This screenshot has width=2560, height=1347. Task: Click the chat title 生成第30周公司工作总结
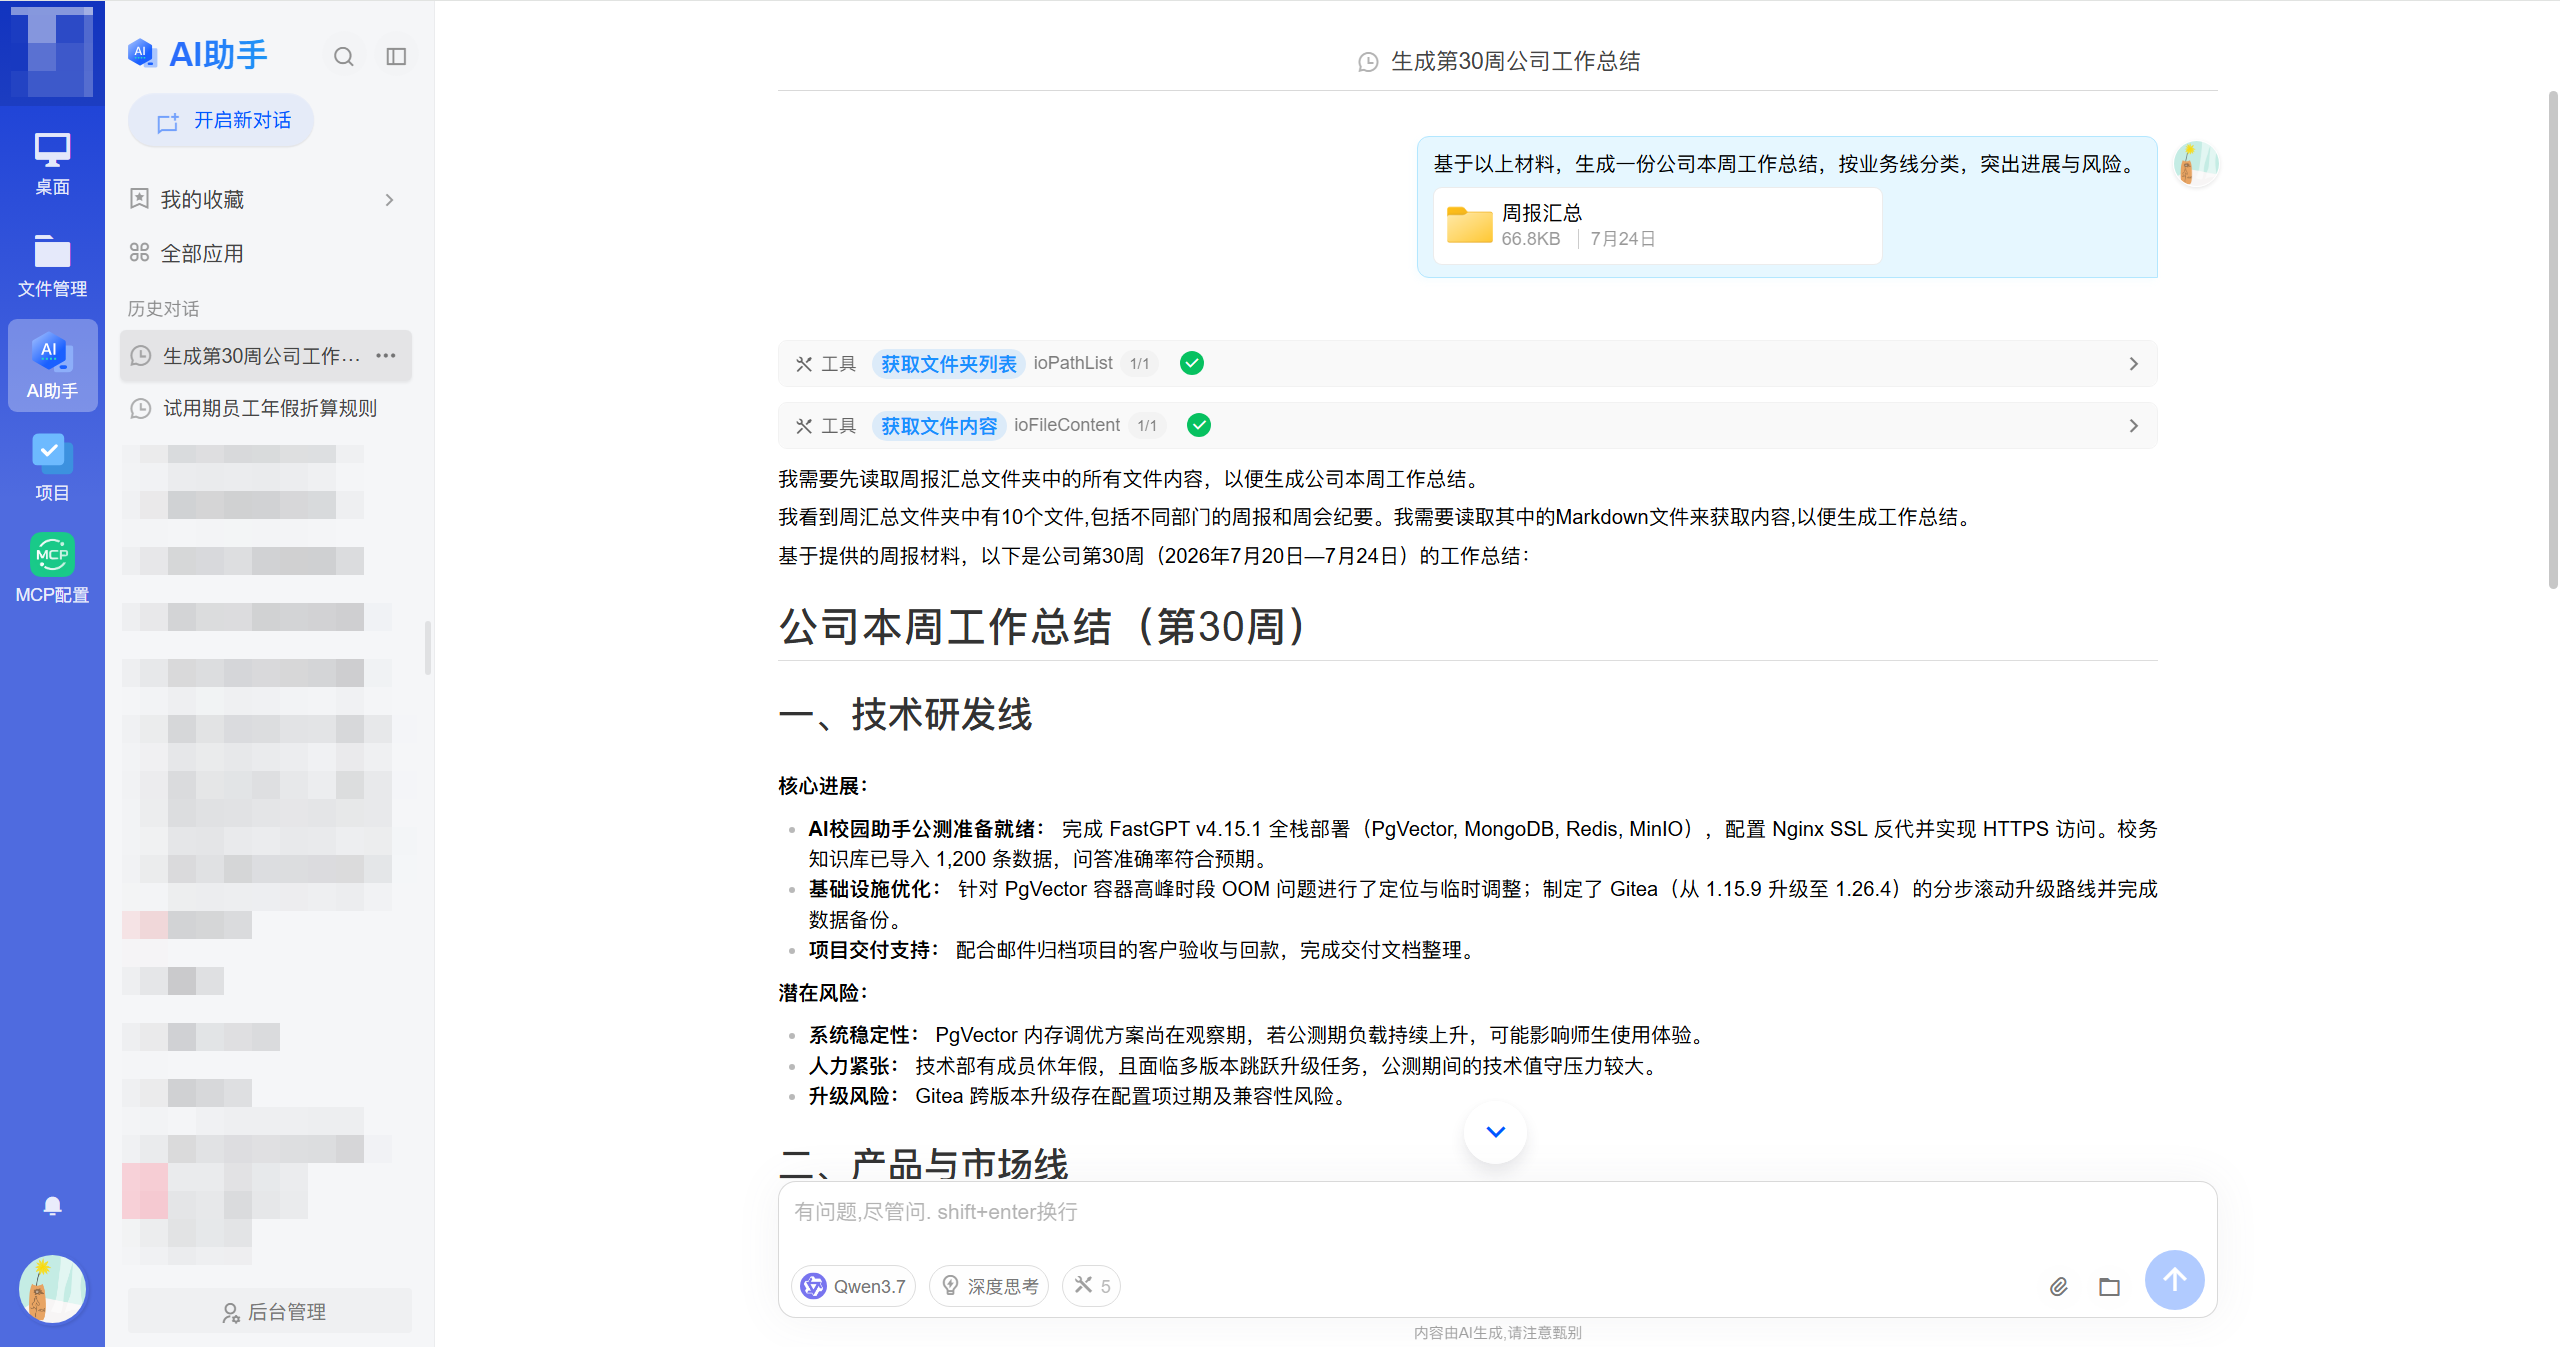1515,62
